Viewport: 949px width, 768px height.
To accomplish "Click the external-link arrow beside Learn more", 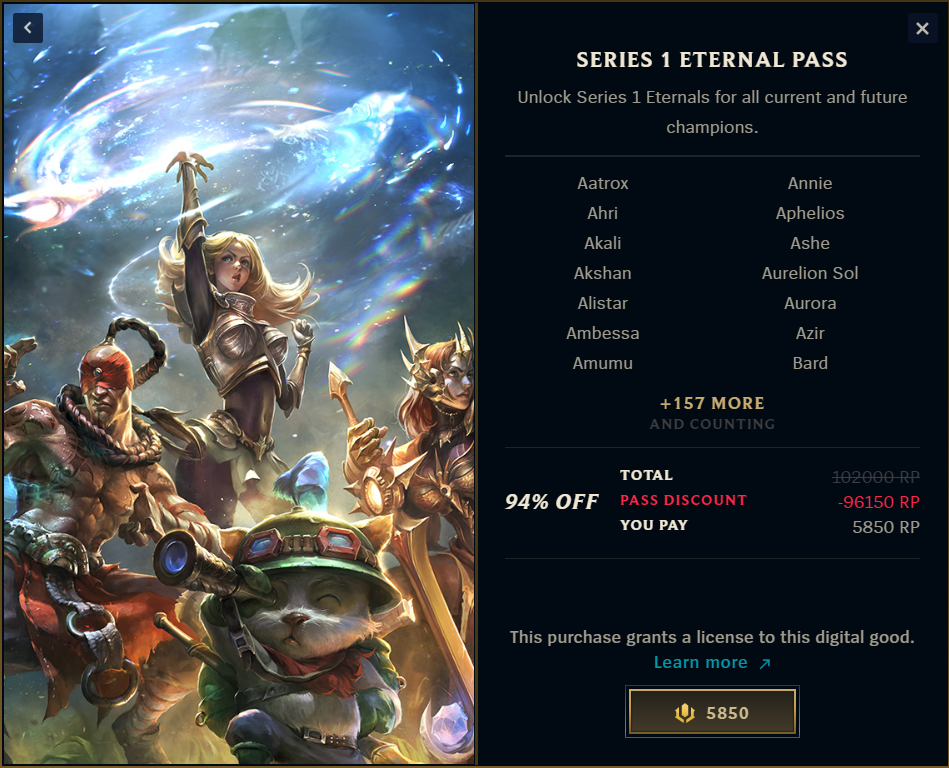I will click(765, 663).
